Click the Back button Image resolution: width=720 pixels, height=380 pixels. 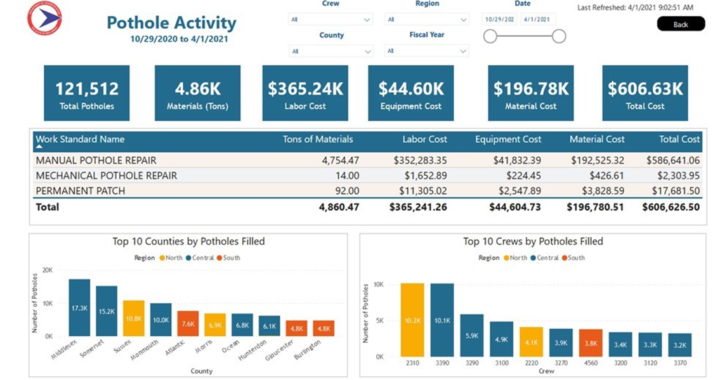(681, 24)
